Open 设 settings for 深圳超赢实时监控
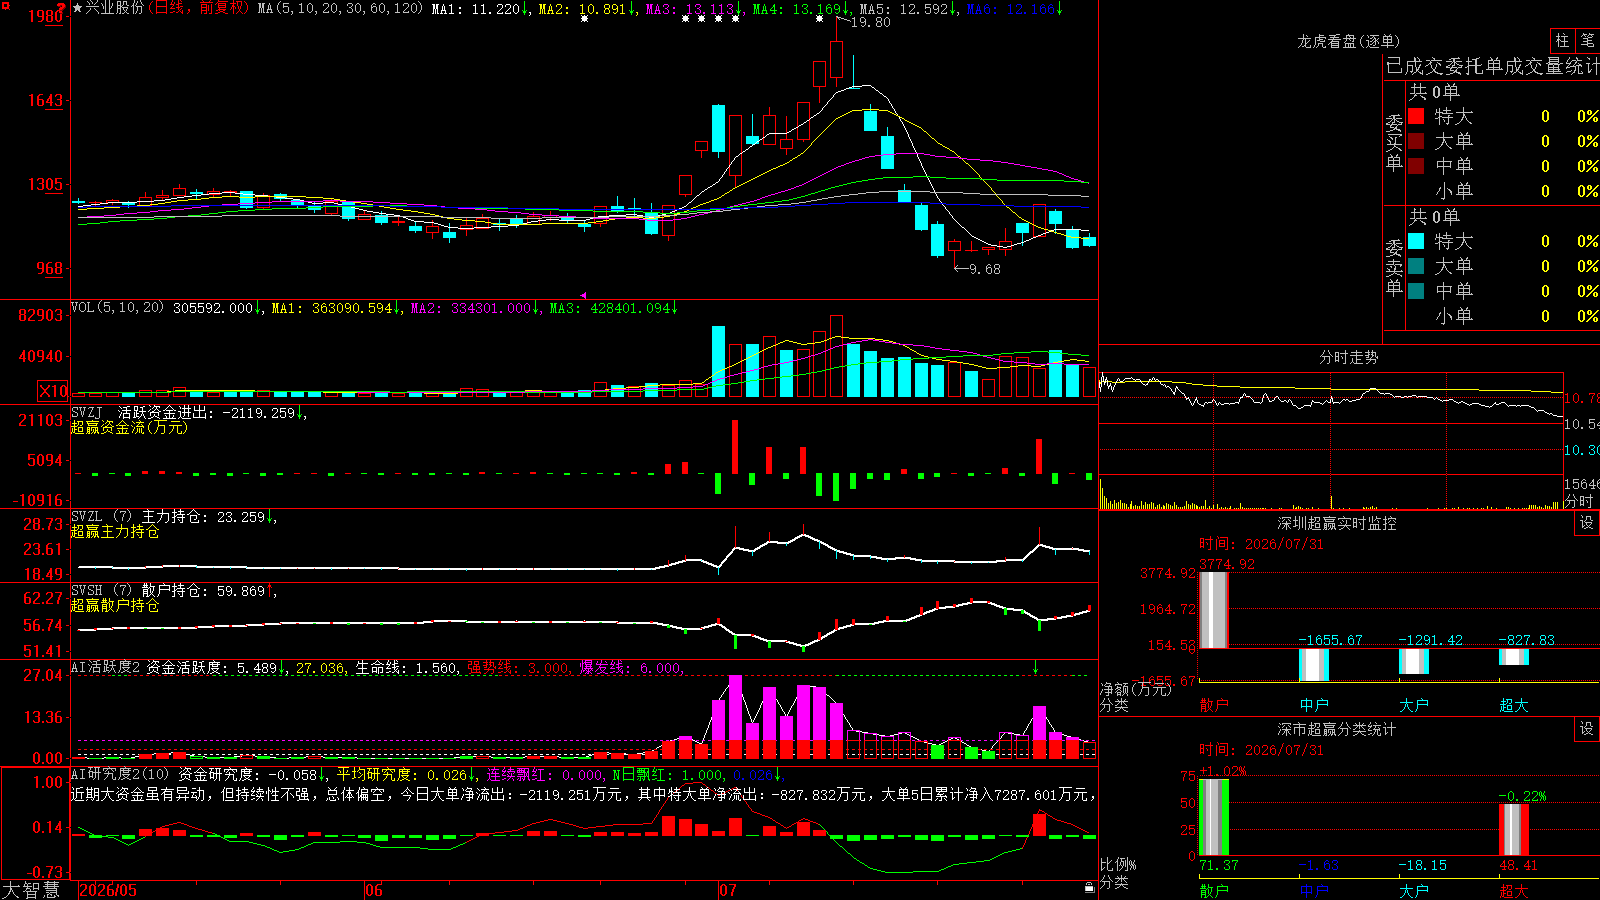Image resolution: width=1600 pixels, height=900 pixels. click(1587, 523)
